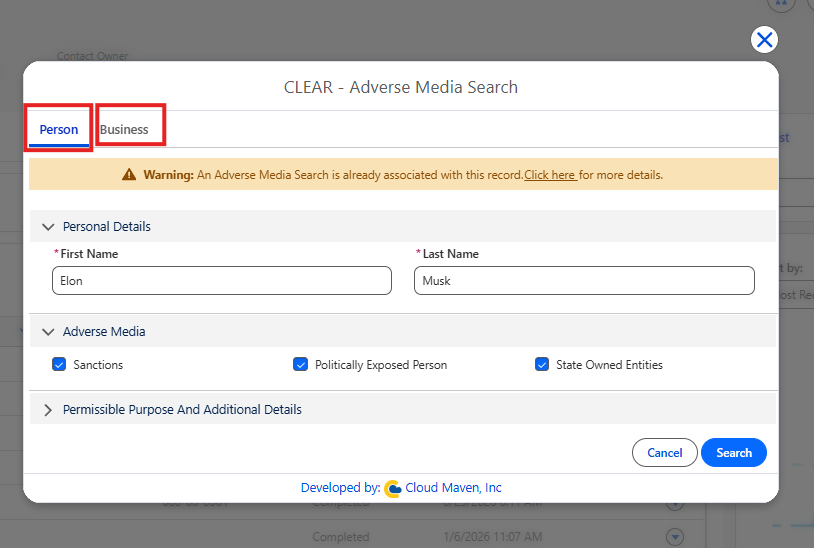Focus the Last Name field

point(584,281)
